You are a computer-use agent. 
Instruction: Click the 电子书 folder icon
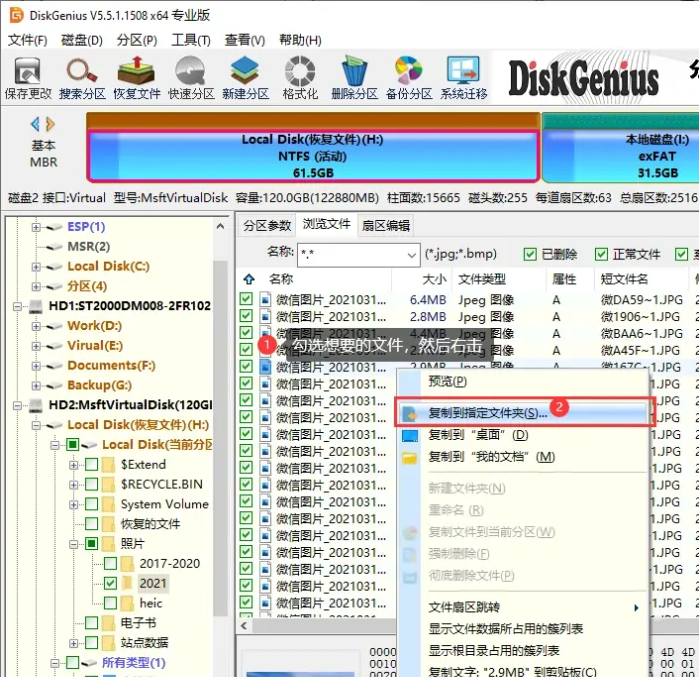pos(108,623)
